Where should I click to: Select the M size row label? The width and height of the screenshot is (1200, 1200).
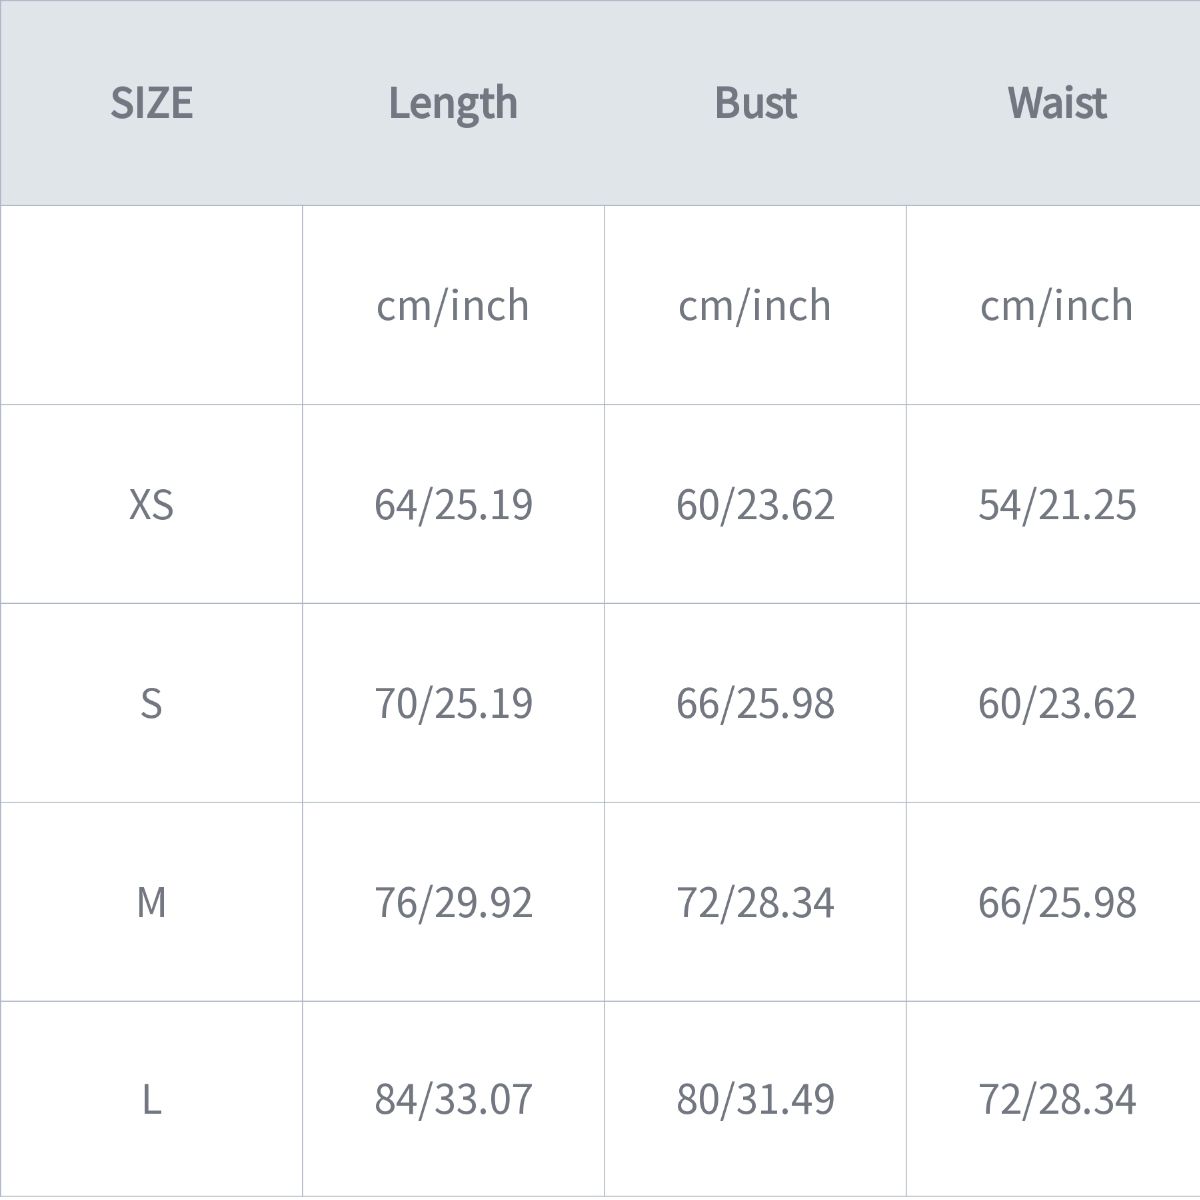pos(151,902)
